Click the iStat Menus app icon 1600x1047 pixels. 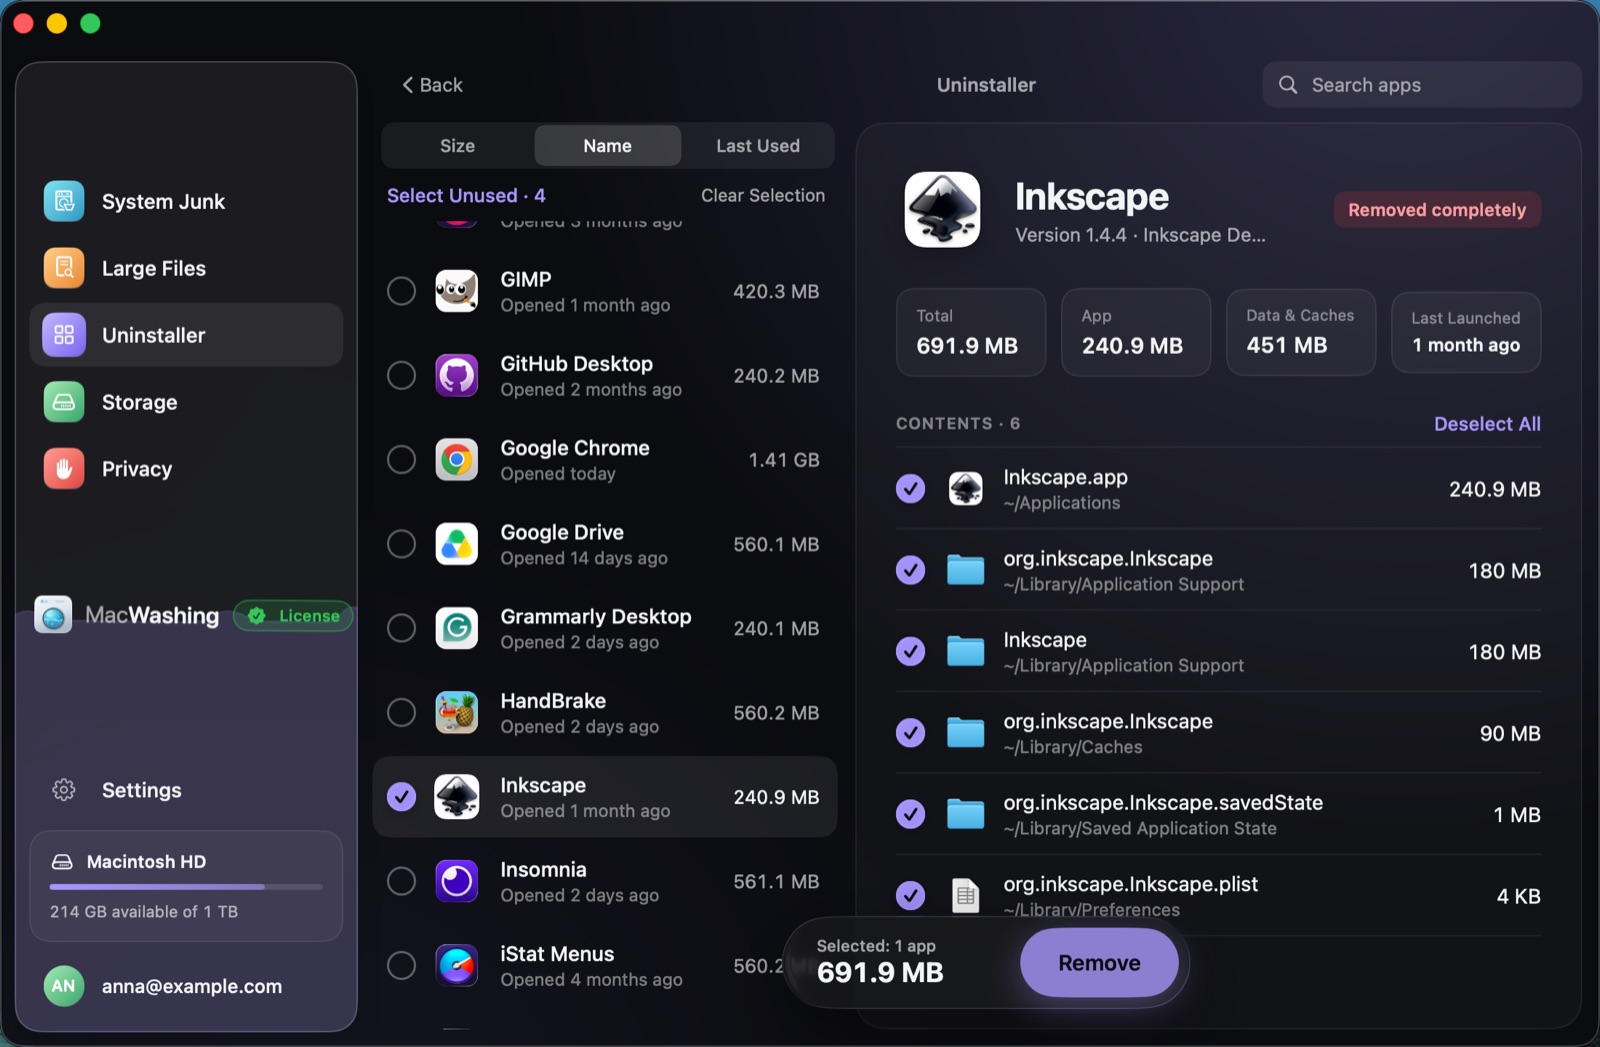click(457, 966)
